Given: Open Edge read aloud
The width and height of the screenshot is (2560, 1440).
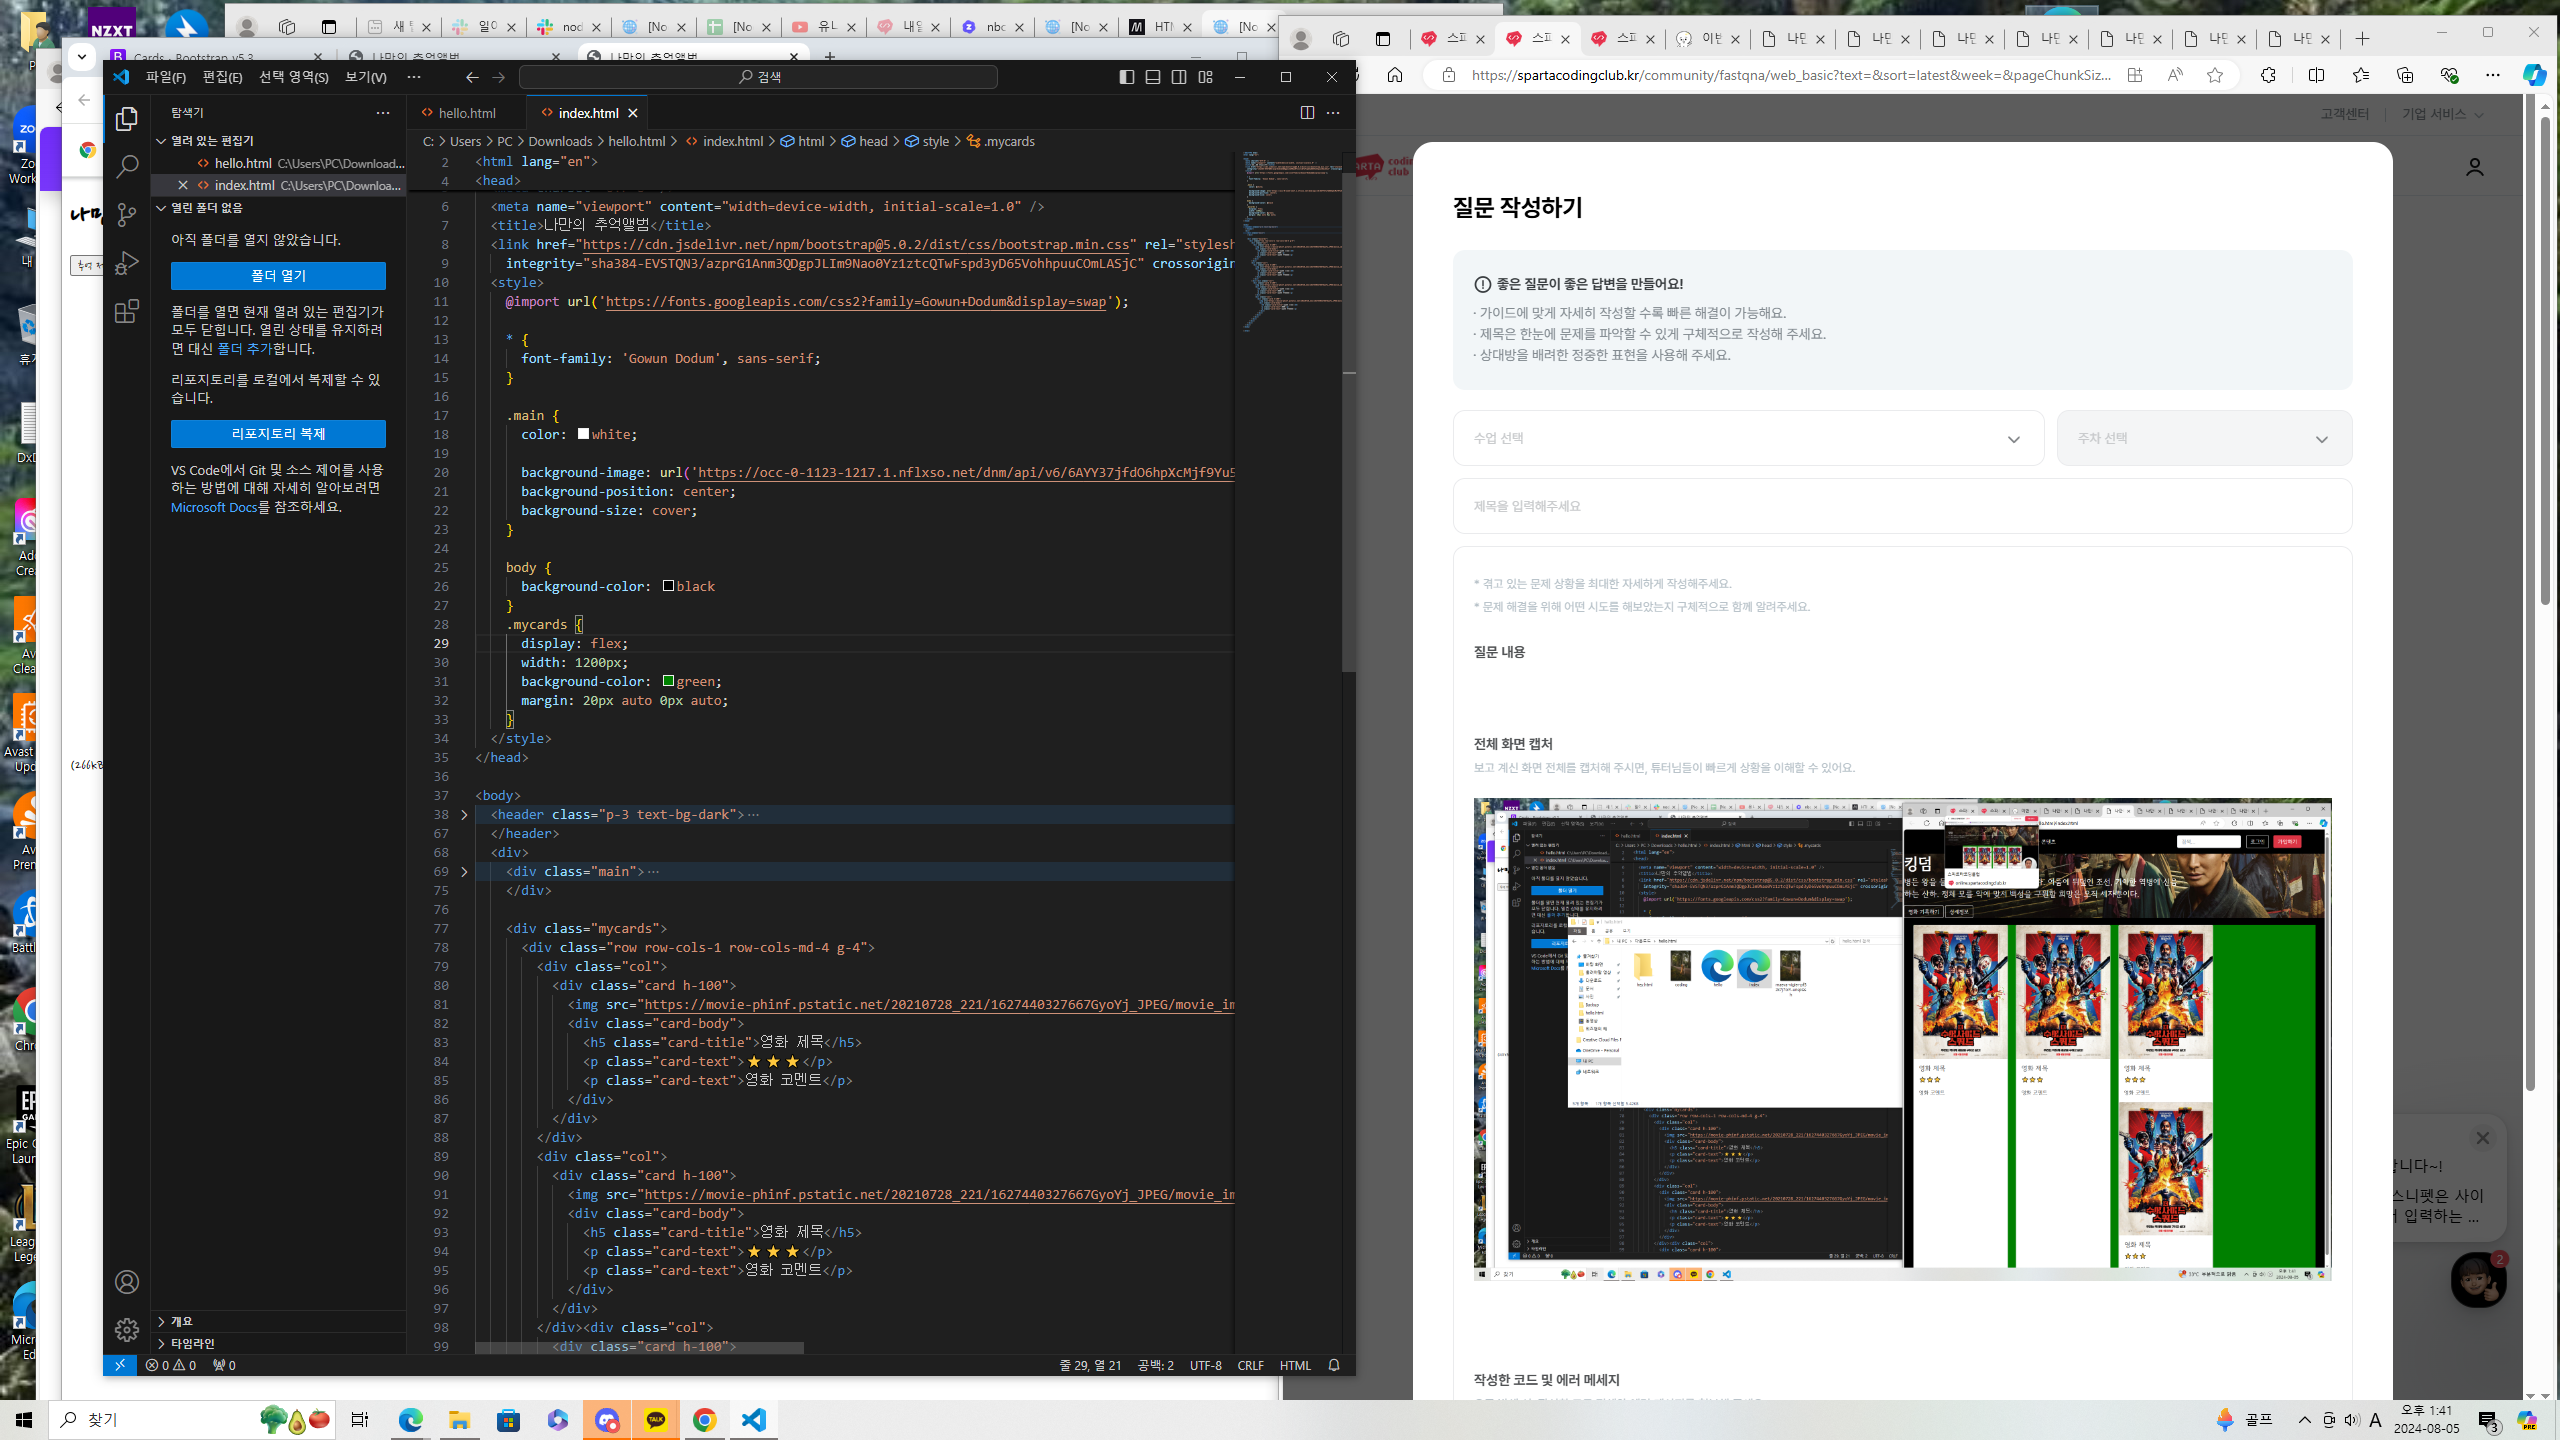Looking at the screenshot, I should coord(2175,75).
